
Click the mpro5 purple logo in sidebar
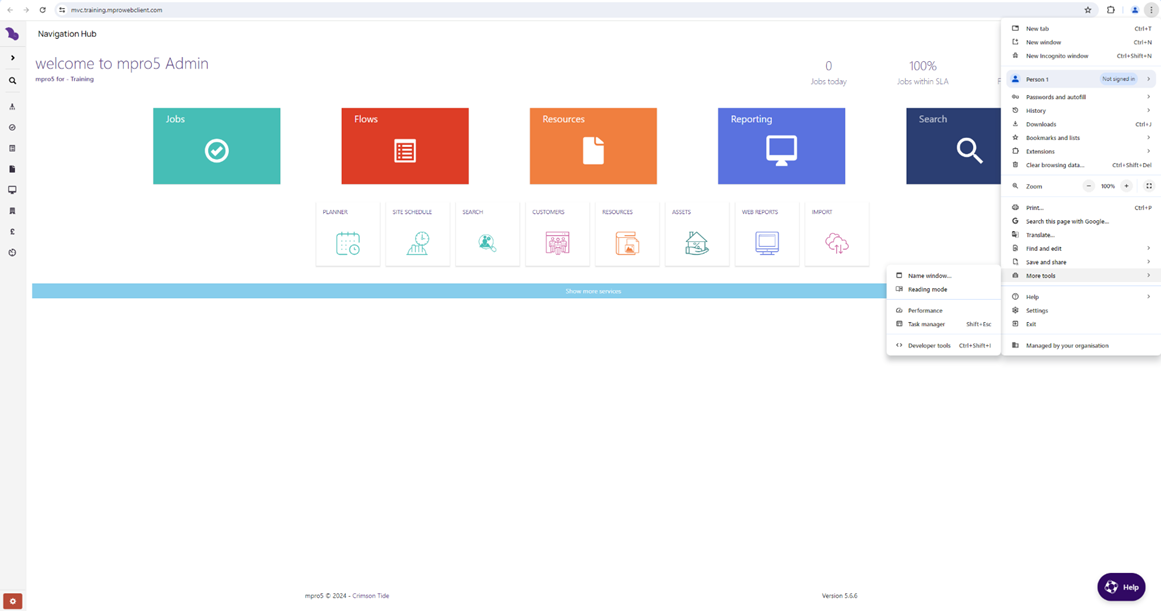tap(12, 34)
